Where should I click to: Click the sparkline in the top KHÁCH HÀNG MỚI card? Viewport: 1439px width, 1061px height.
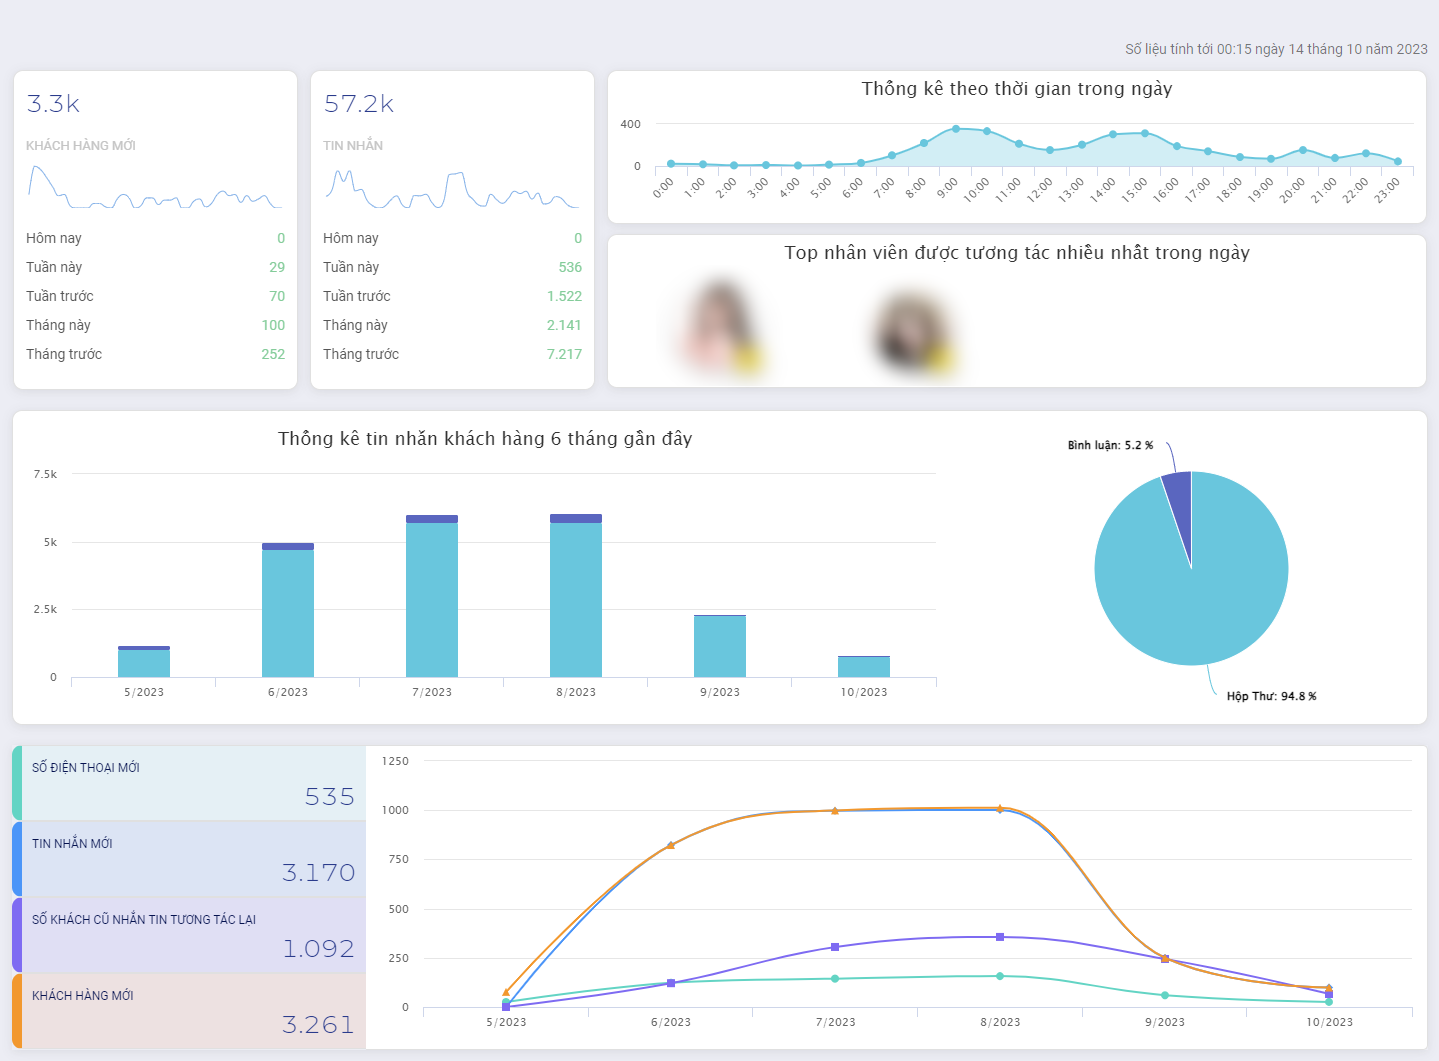[154, 187]
